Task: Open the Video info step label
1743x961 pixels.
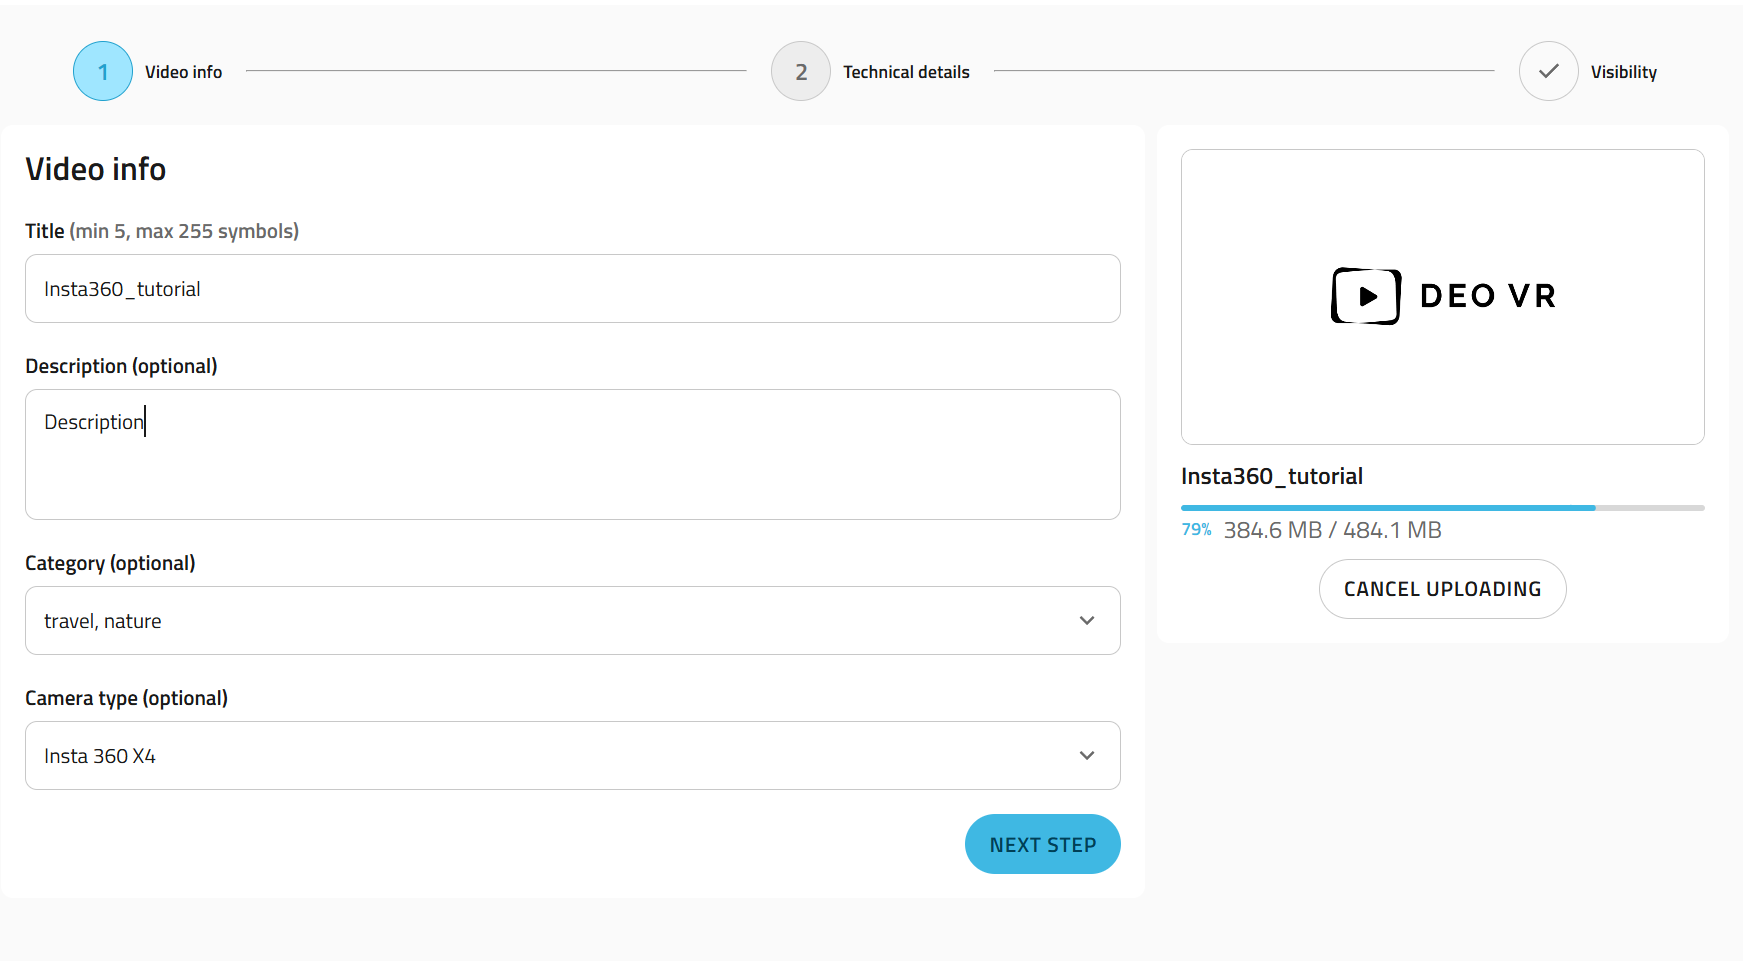Action: coord(183,72)
